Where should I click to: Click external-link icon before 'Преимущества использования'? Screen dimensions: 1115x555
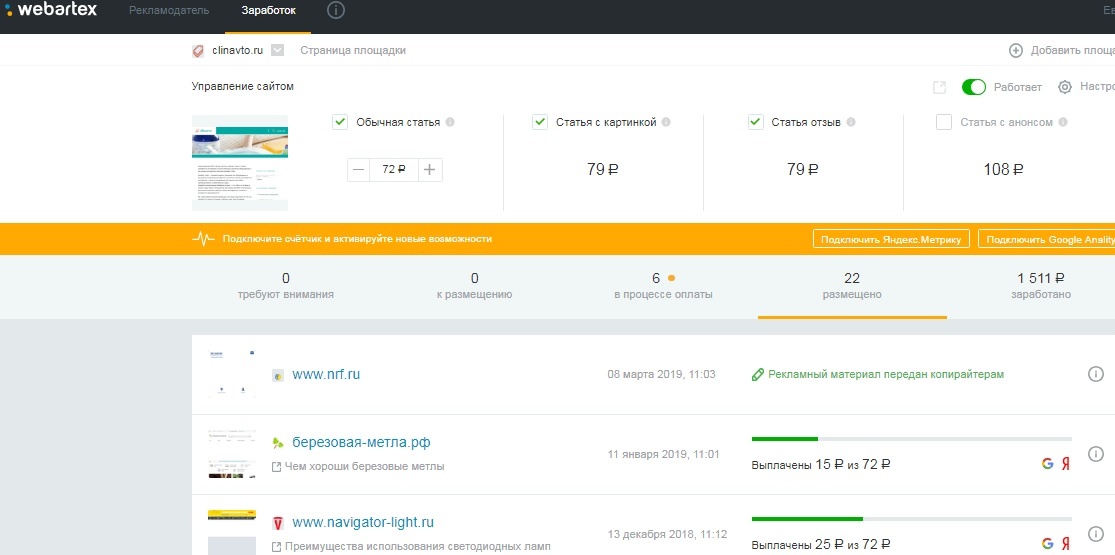pos(277,548)
